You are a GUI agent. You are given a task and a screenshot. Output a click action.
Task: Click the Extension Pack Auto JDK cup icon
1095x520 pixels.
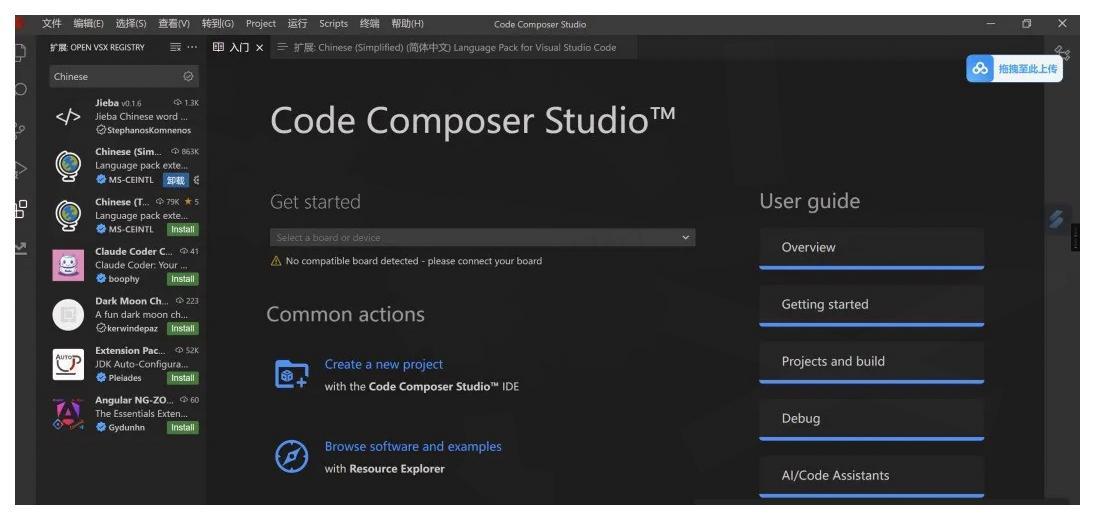[68, 364]
